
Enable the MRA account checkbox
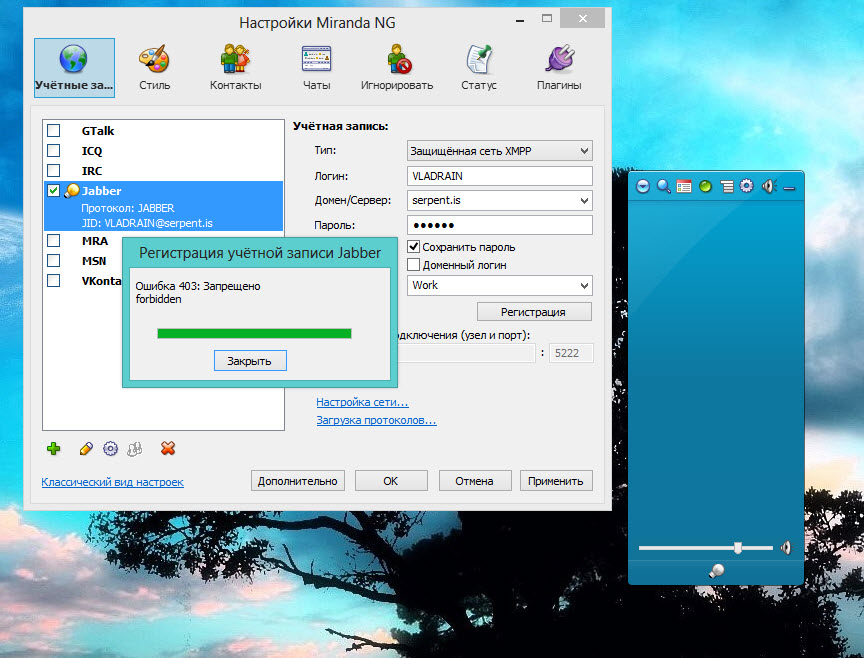[53, 241]
